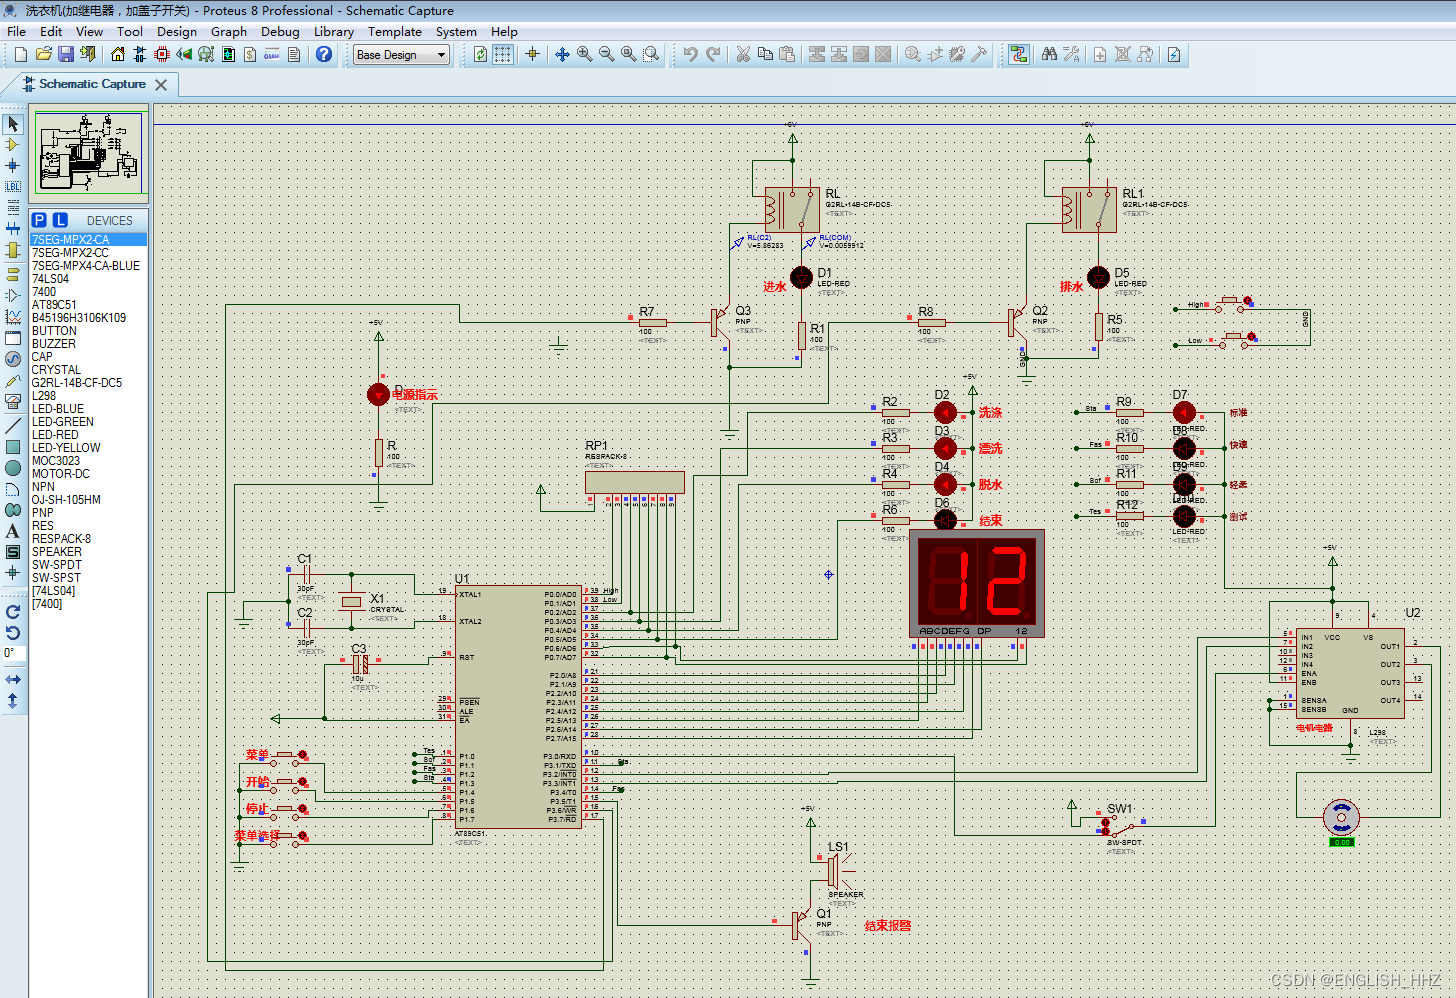The height and width of the screenshot is (998, 1456).
Task: Click the New Project toolbar icon
Action: [21, 54]
